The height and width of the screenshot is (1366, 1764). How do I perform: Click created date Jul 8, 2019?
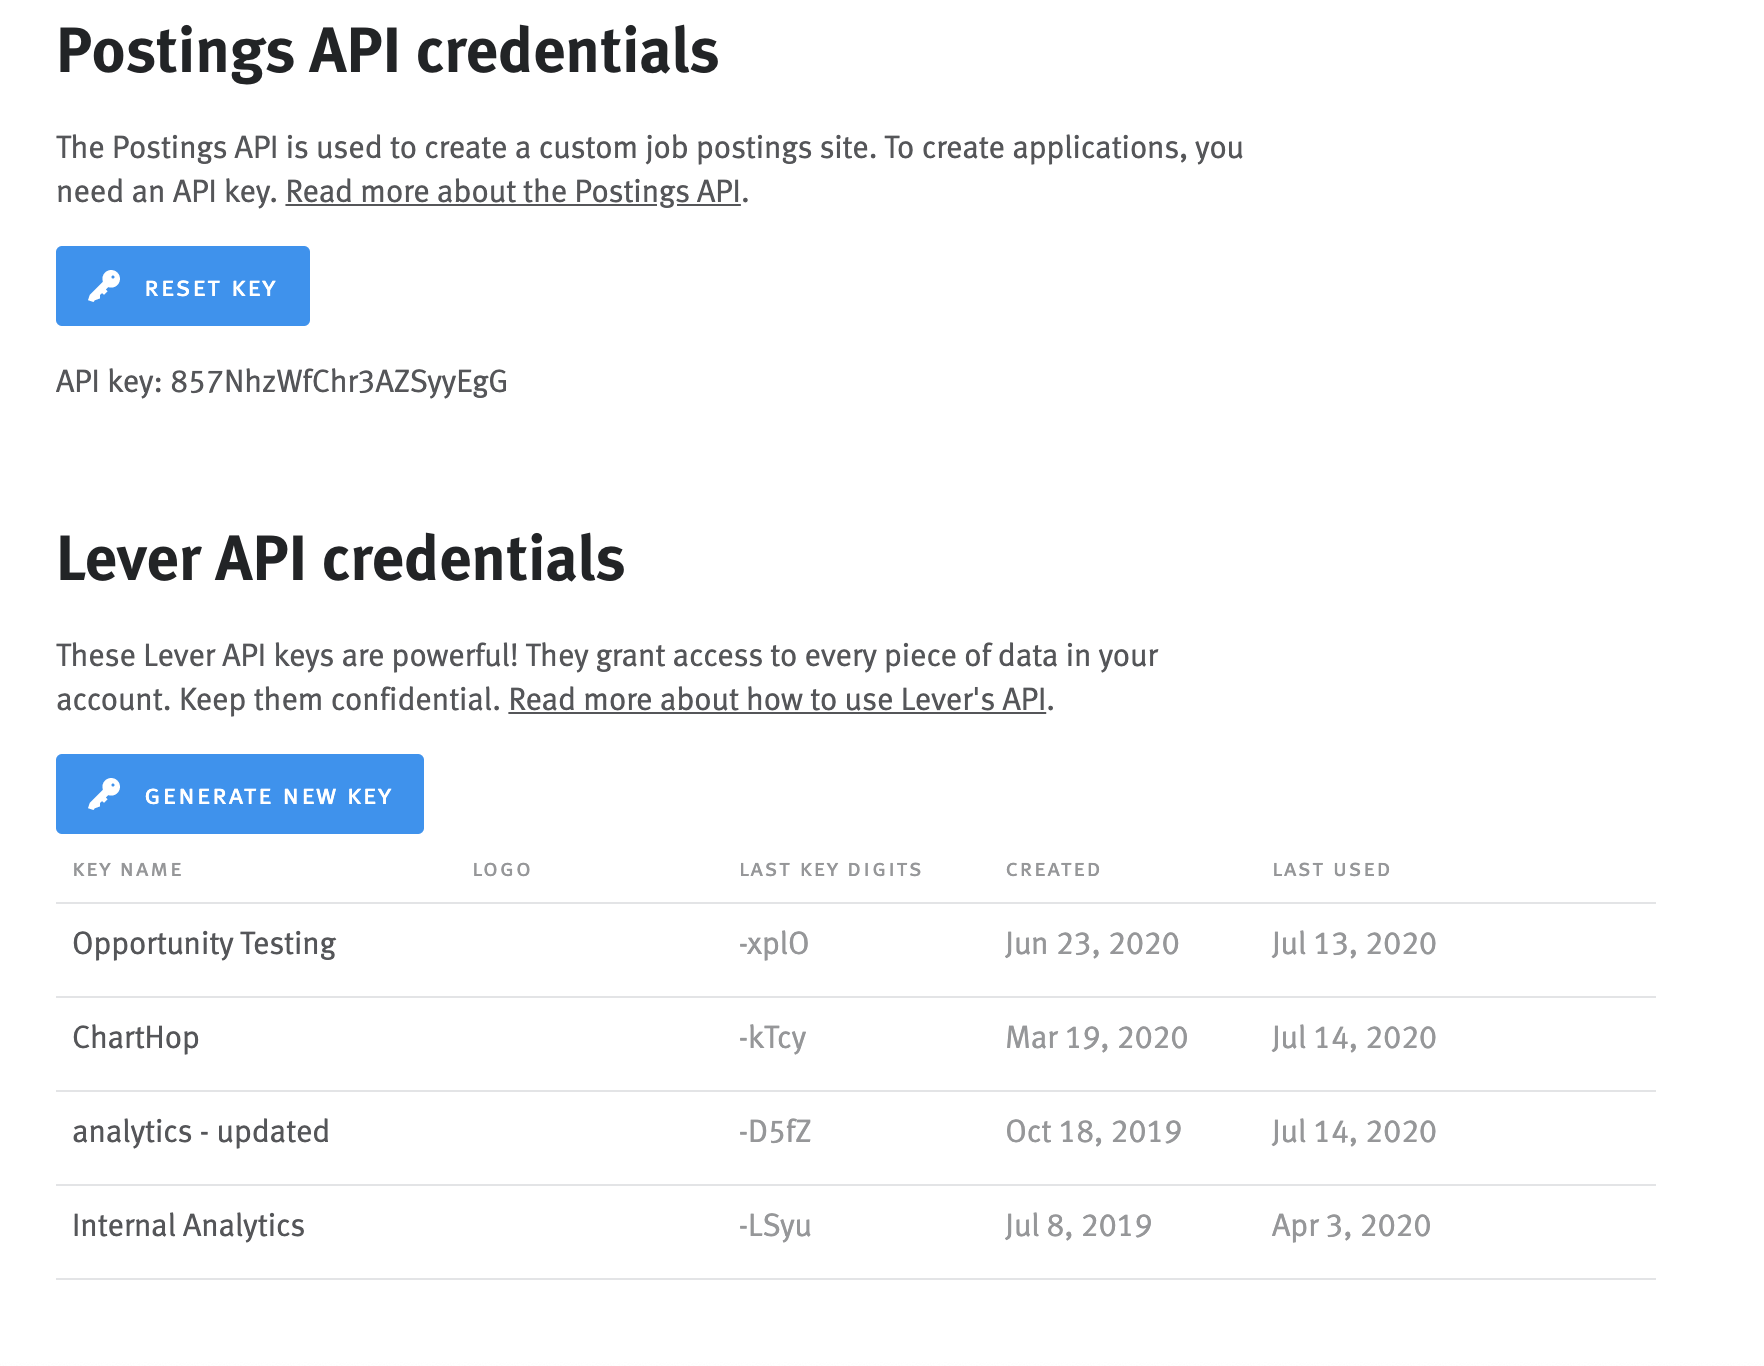pos(1079,1225)
